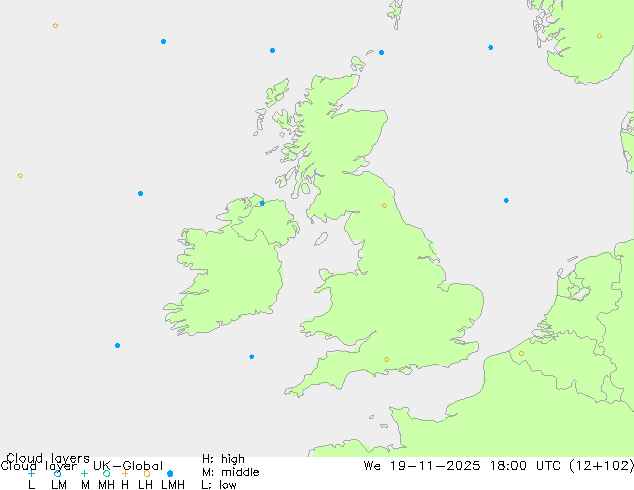Click the orange circle LH legend symbol
This screenshot has height=490, width=634.
(147, 473)
